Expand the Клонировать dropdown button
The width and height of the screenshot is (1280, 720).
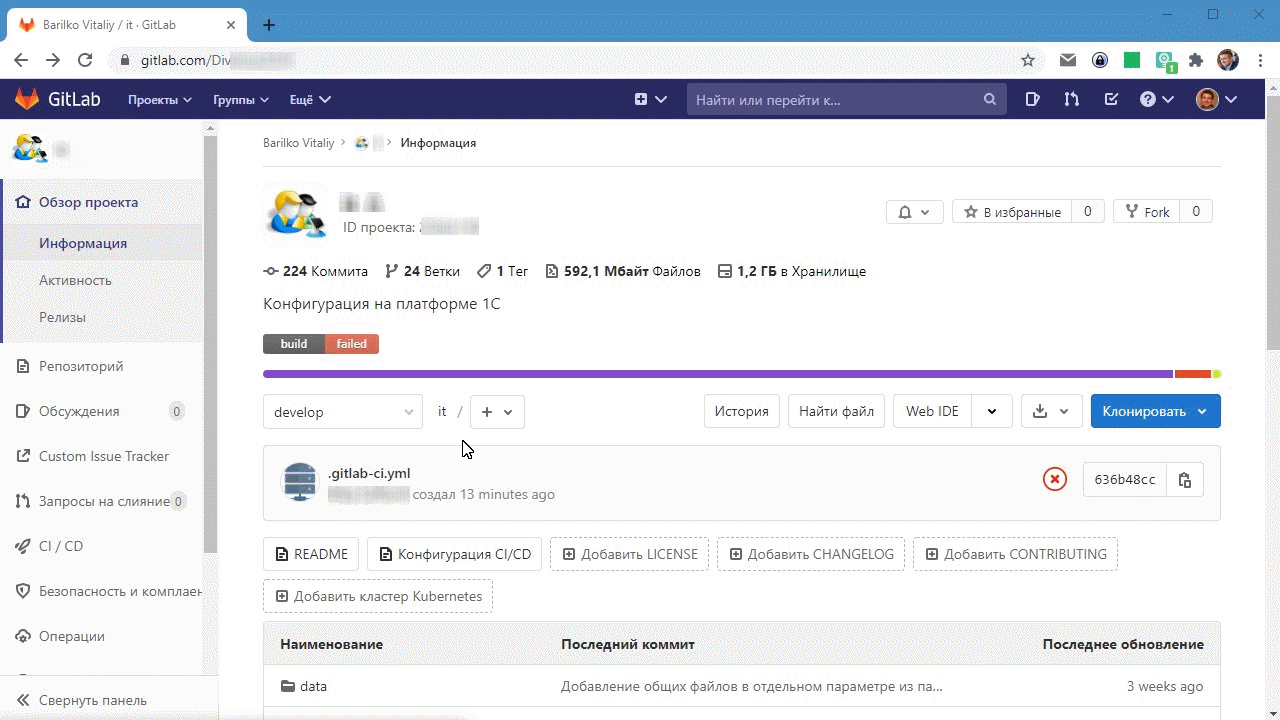(1155, 411)
